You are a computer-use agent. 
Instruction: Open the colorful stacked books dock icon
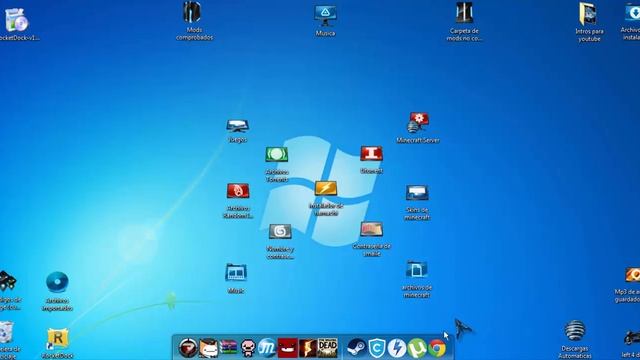[x=229, y=347]
